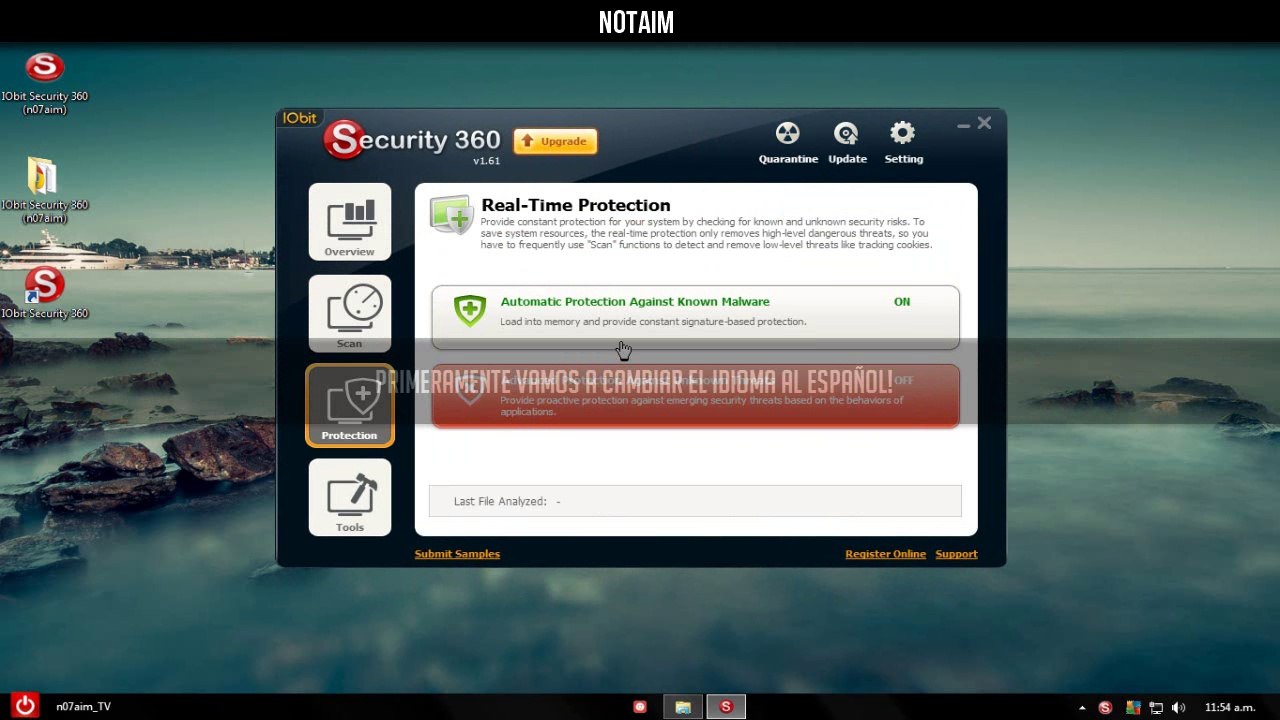This screenshot has width=1280, height=720.
Task: Minimize the Security 360 window
Action: click(963, 124)
